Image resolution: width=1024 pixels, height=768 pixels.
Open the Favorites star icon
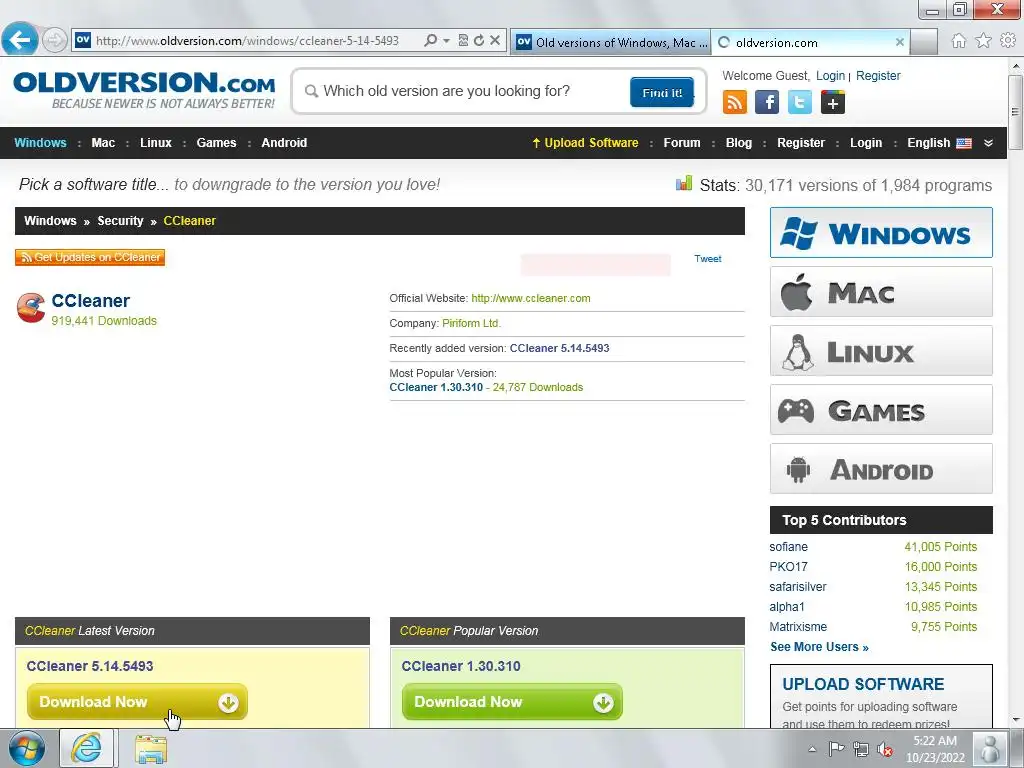pos(983,41)
